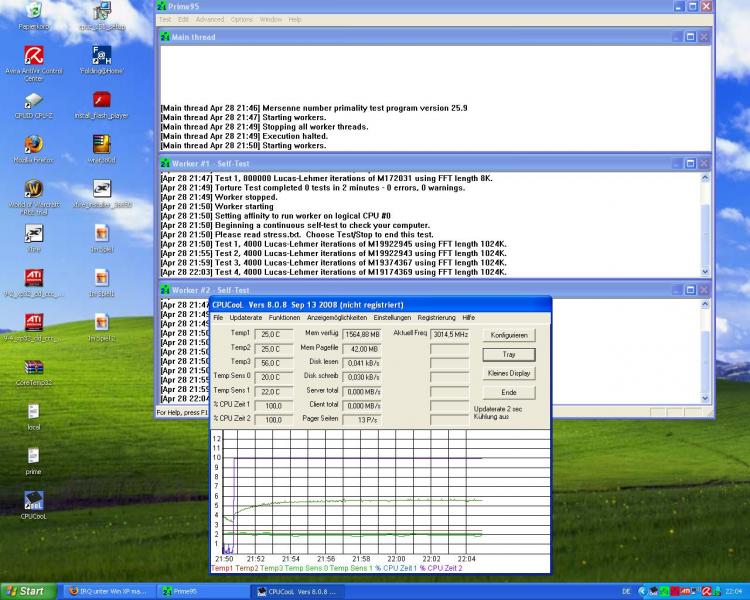The width and height of the screenshot is (750, 600).
Task: Click Worker #2 scrollbar up arrow
Action: click(x=706, y=304)
